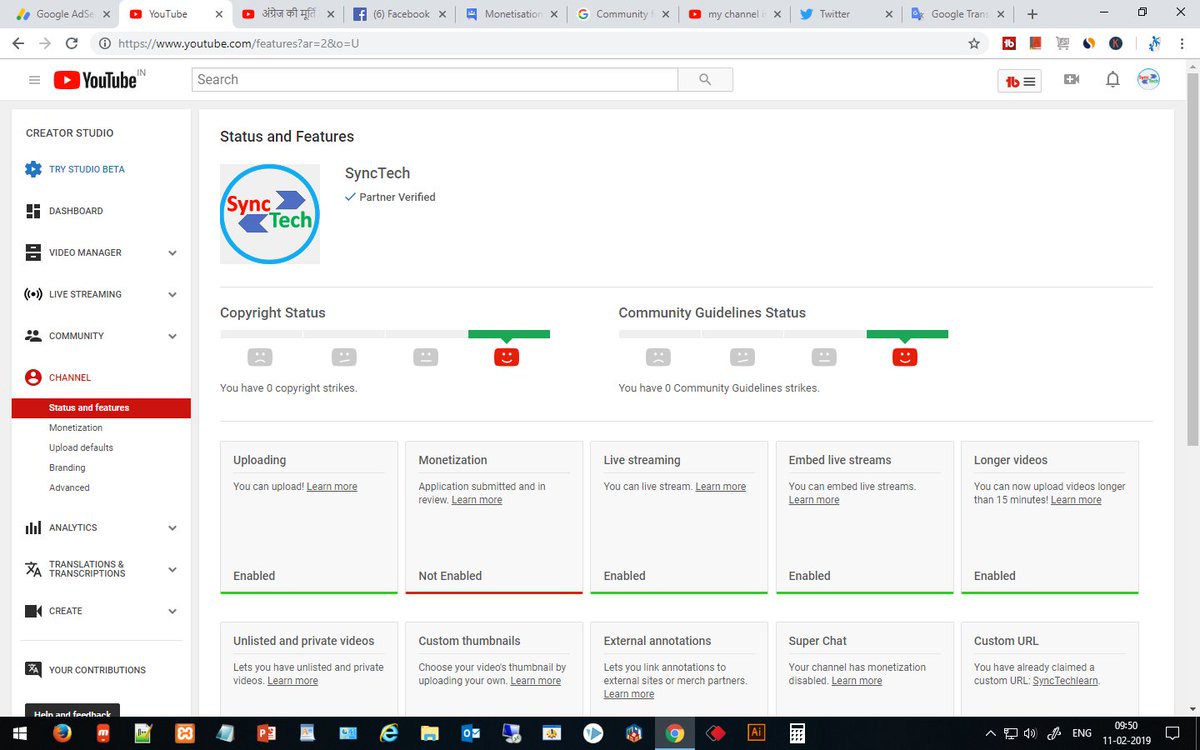The width and height of the screenshot is (1200, 750).
Task: Click the ENG language indicator in tray
Action: click(x=1081, y=733)
